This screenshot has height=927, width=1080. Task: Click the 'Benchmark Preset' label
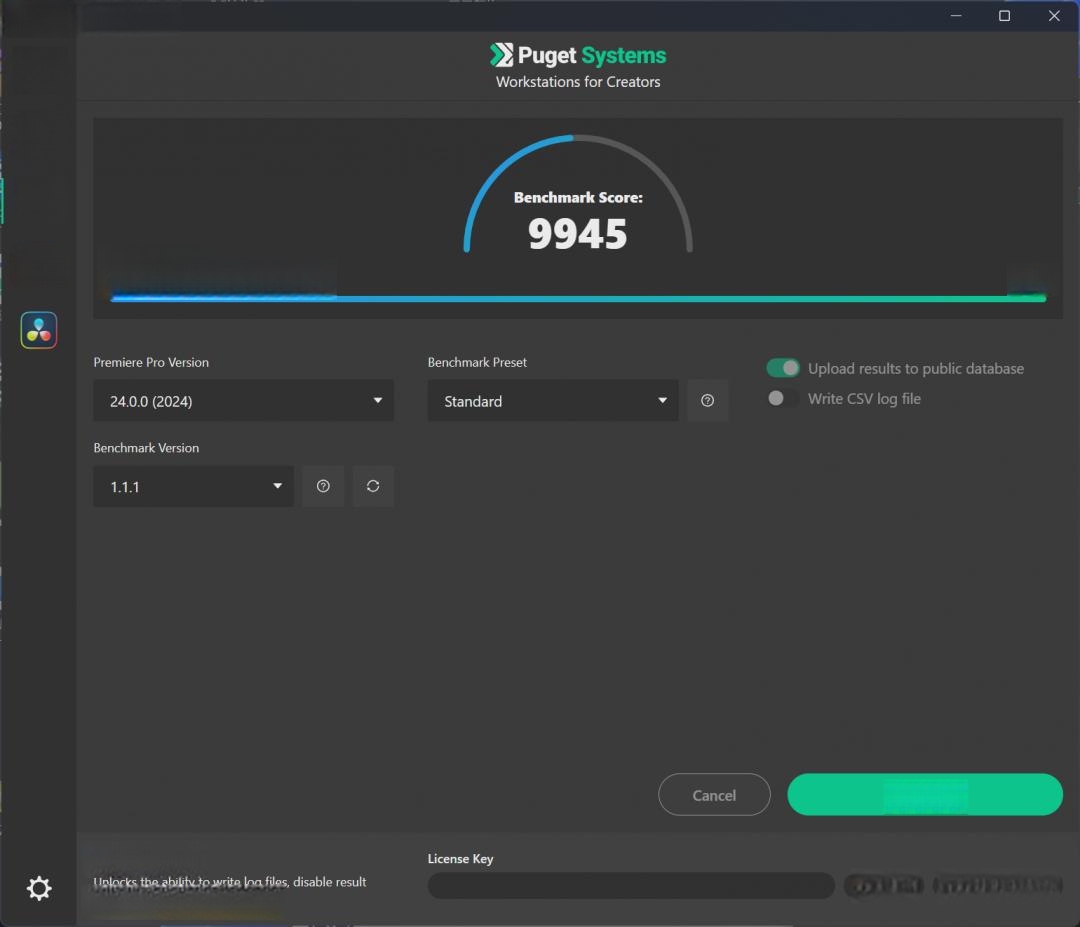(x=477, y=362)
